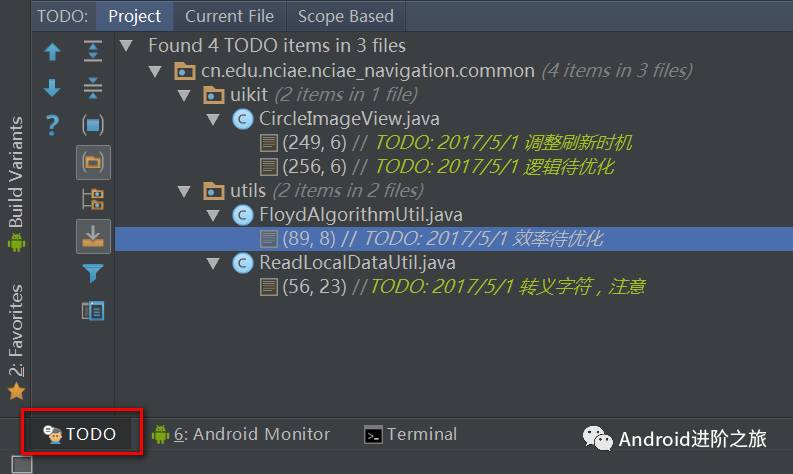Toggle Flatten Packages tree button
Image resolution: width=793 pixels, height=474 pixels.
[93, 199]
